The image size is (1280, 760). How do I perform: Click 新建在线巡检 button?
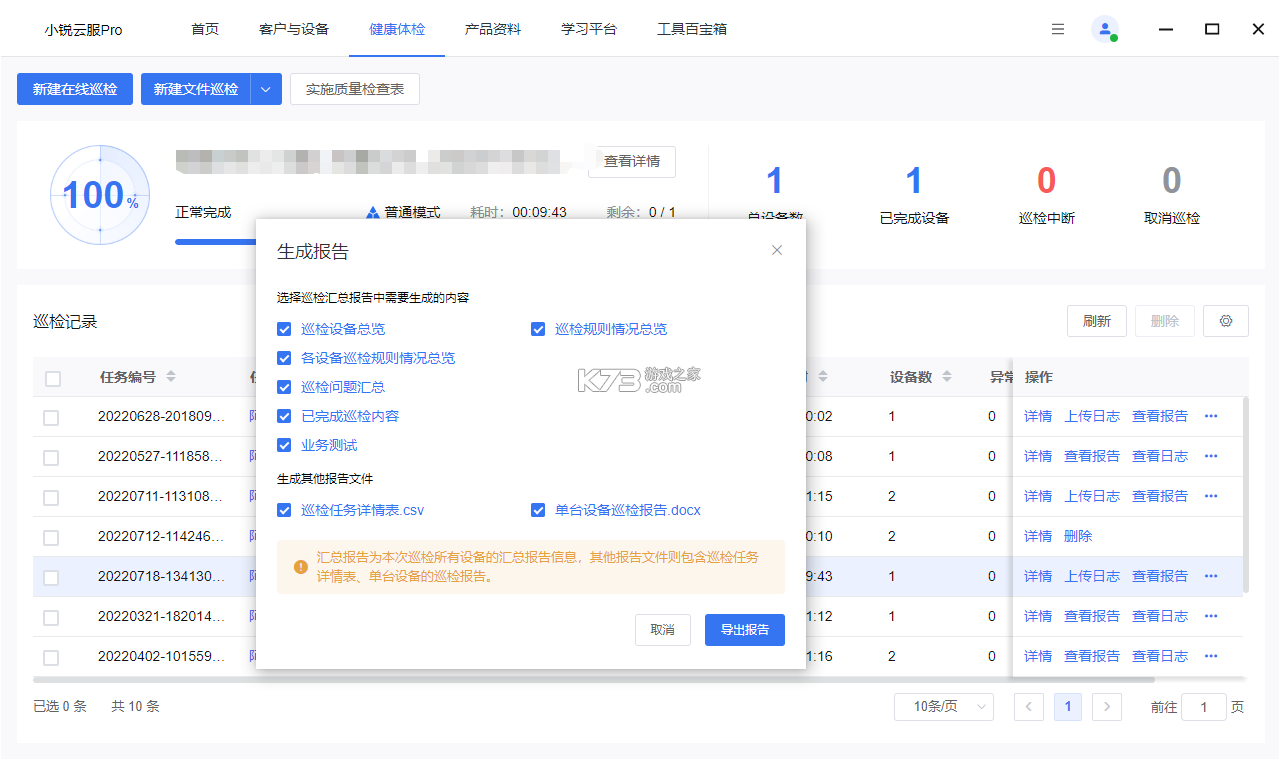point(75,89)
